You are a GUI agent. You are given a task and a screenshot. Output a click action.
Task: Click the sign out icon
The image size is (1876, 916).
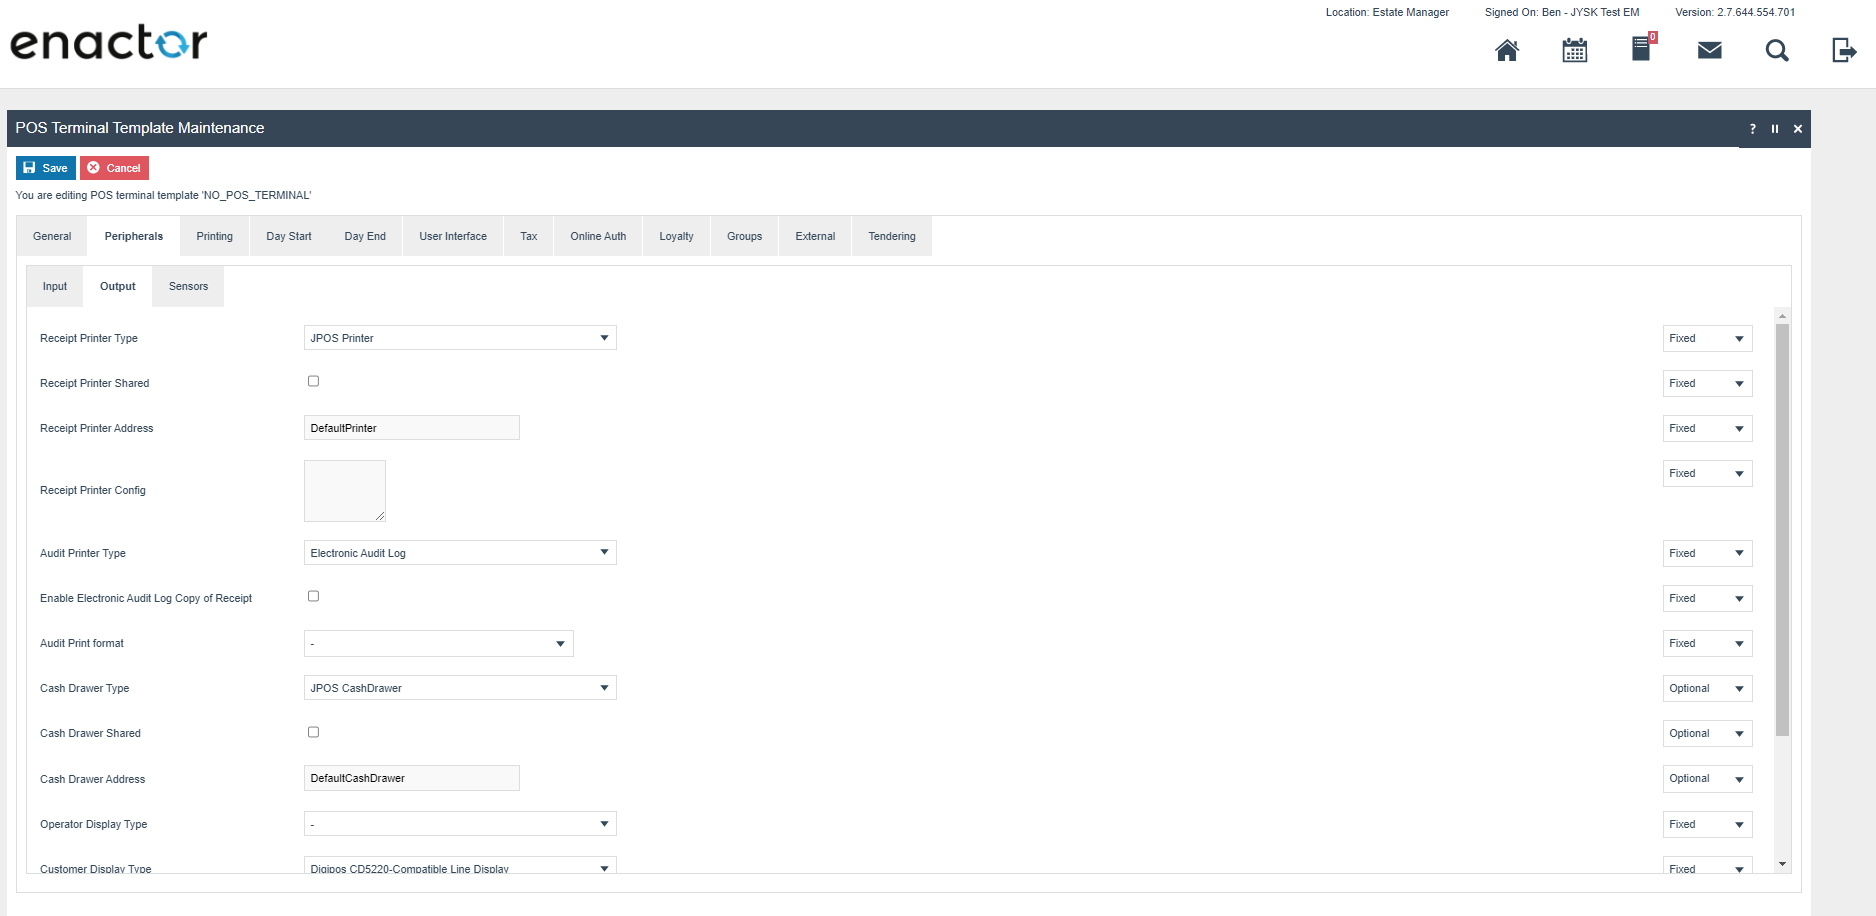pos(1844,50)
